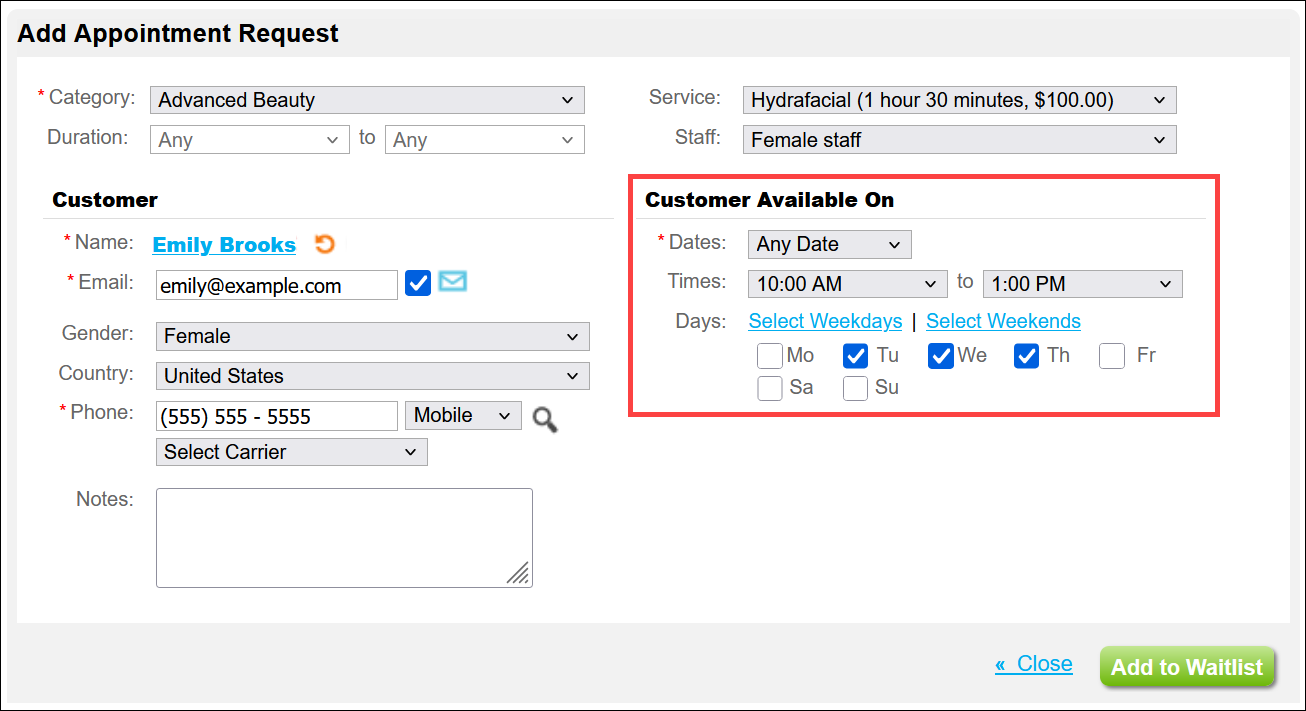The image size is (1306, 711).
Task: Open the Service dropdown showing Hydrafacial
Action: (959, 100)
